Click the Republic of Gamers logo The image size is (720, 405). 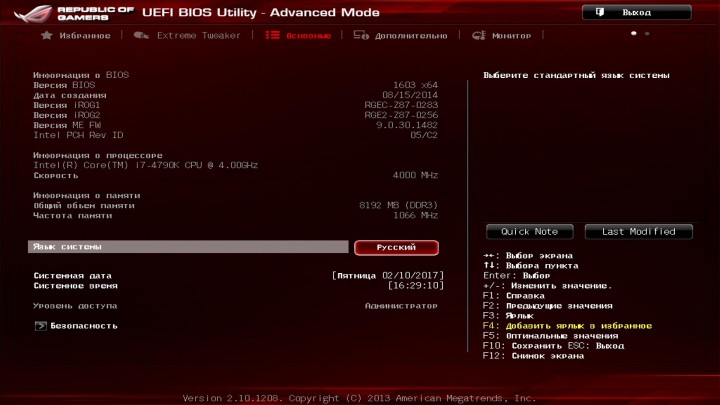click(x=73, y=13)
